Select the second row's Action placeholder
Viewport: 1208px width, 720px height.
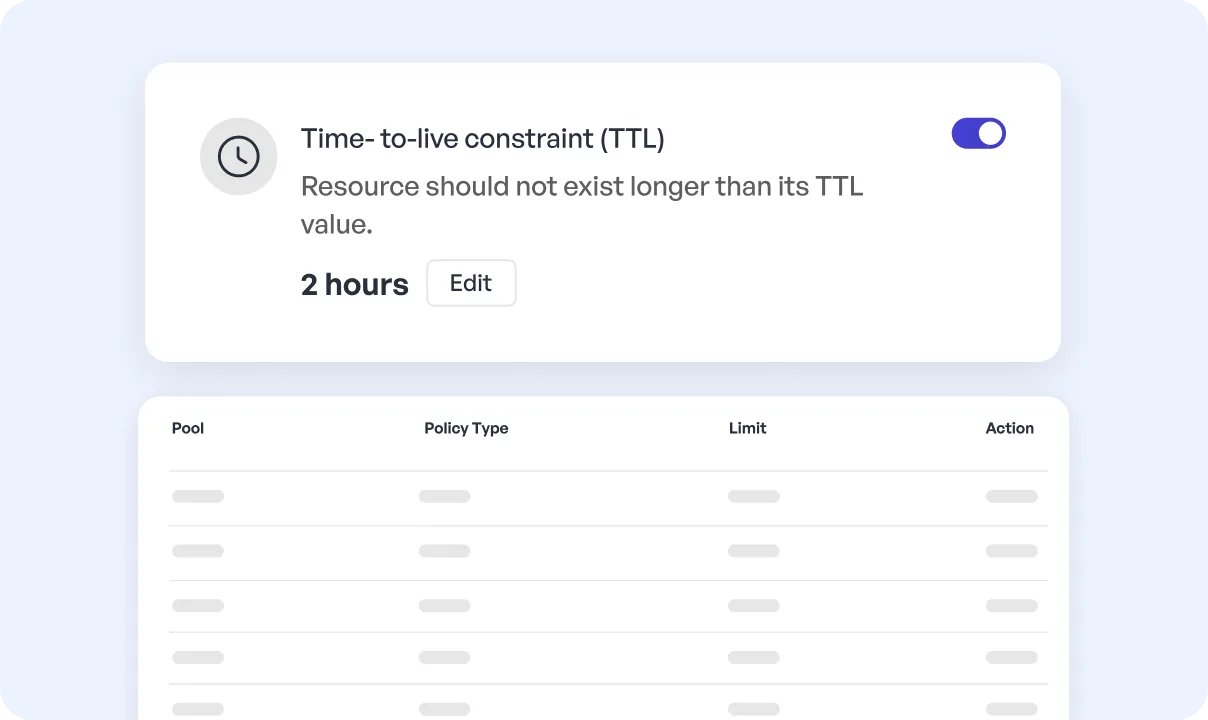click(x=1011, y=551)
